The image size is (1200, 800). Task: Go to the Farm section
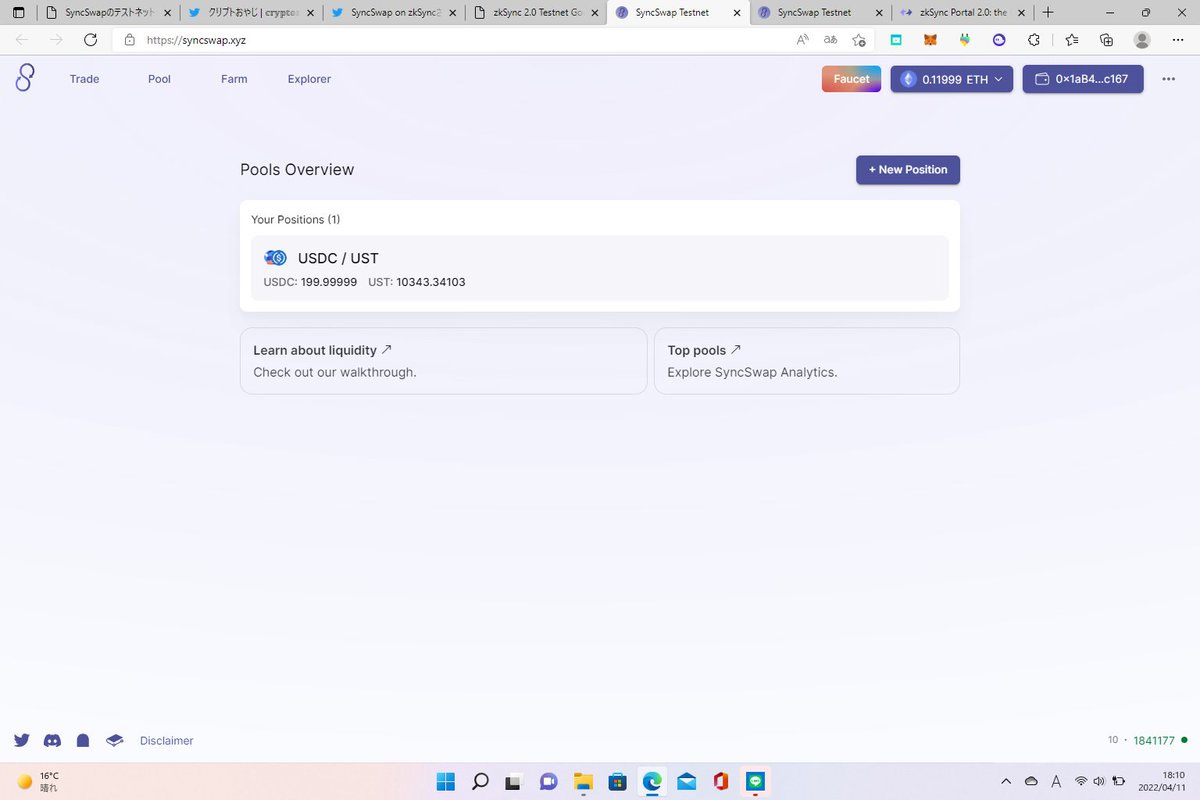coord(234,79)
